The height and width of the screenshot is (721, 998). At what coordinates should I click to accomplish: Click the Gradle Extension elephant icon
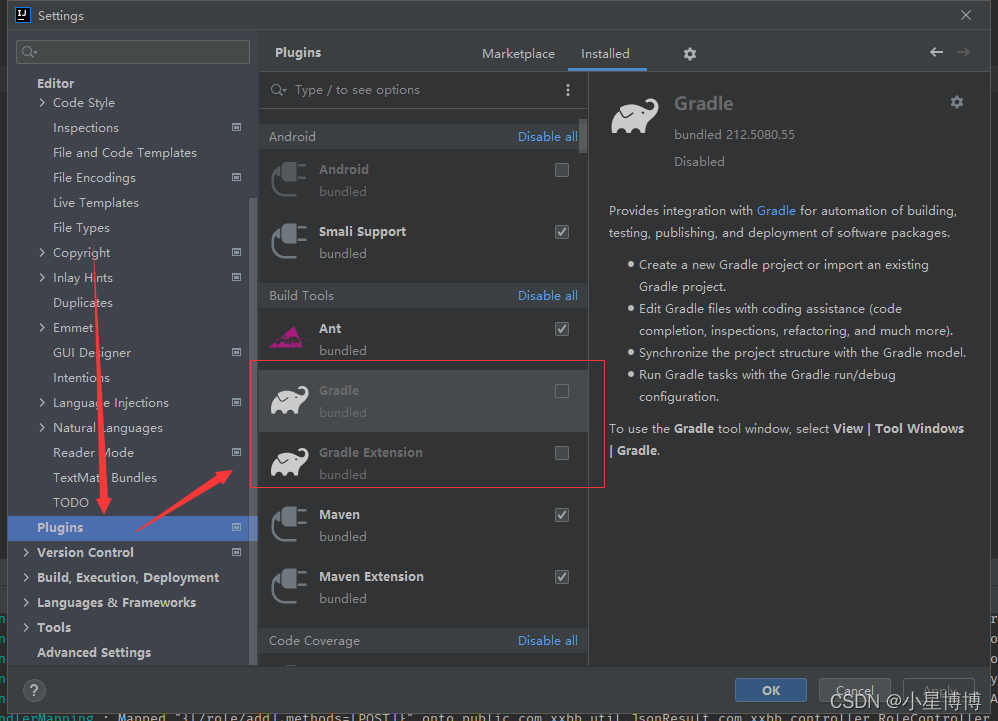click(x=290, y=463)
